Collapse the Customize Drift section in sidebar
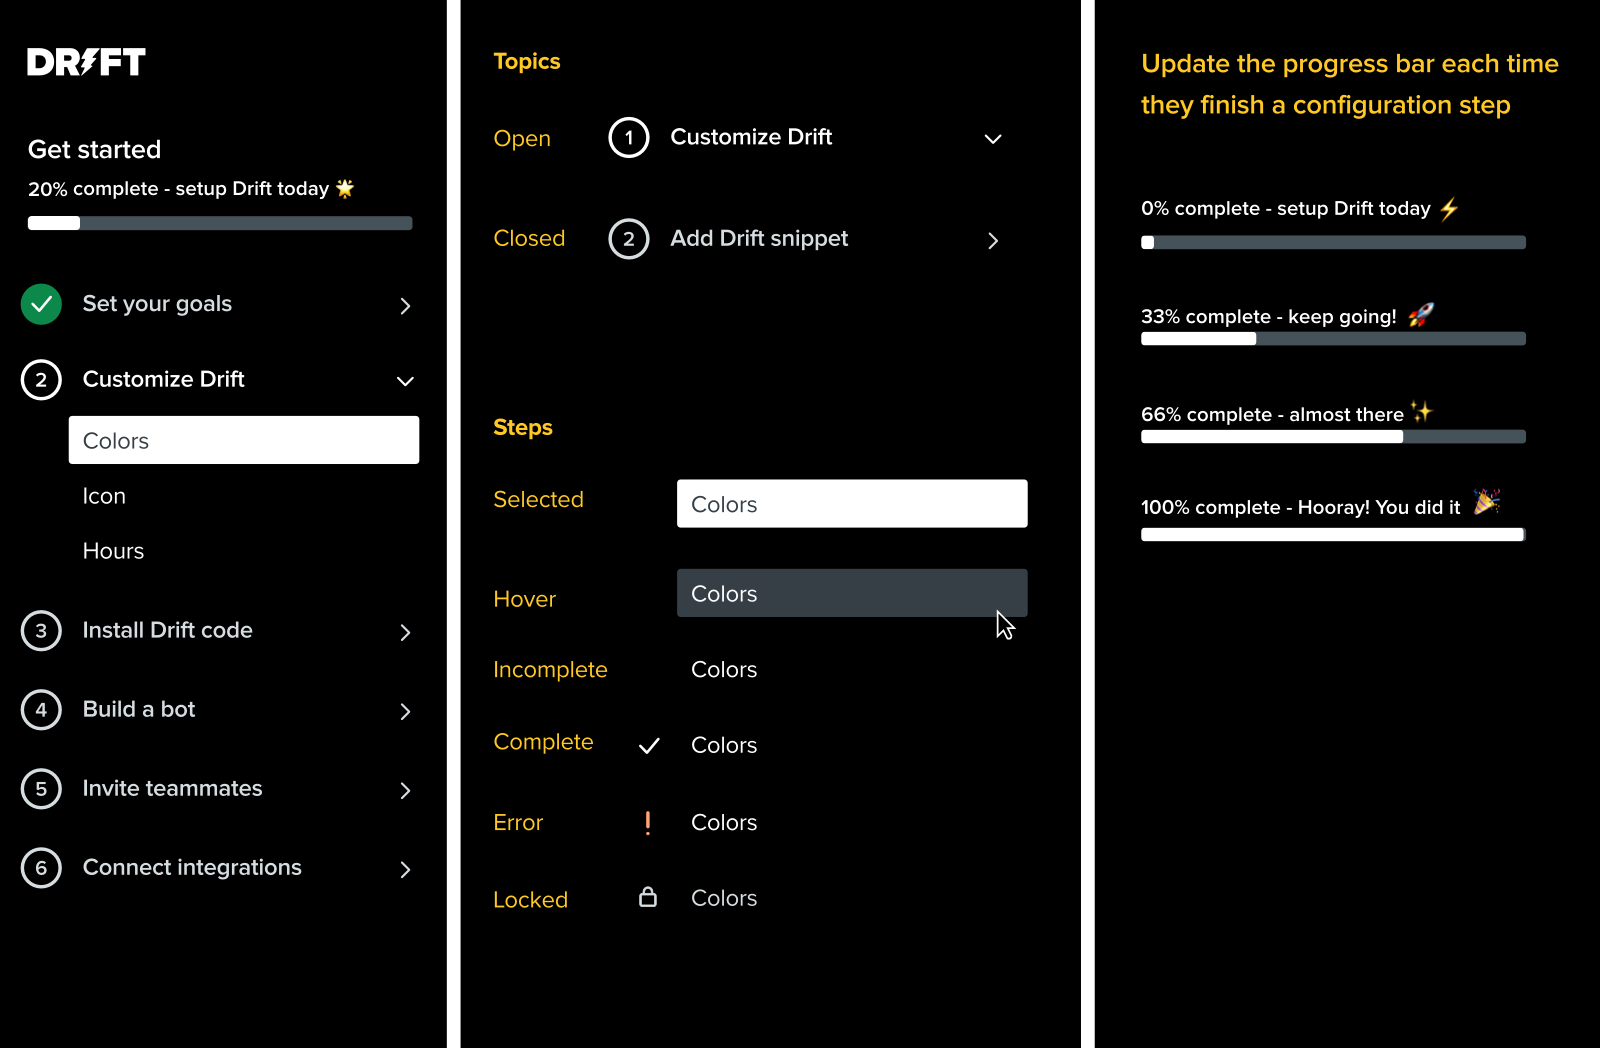 tap(405, 381)
